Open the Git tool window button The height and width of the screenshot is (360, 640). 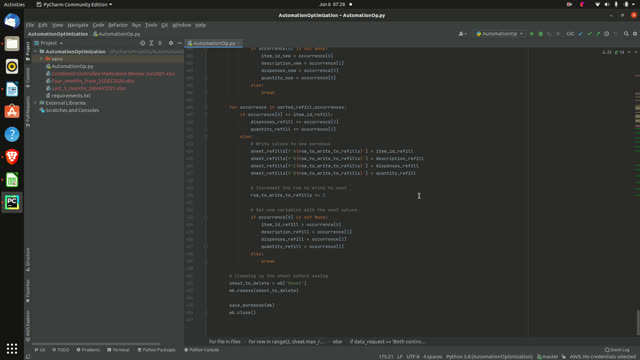pyautogui.click(x=40, y=350)
